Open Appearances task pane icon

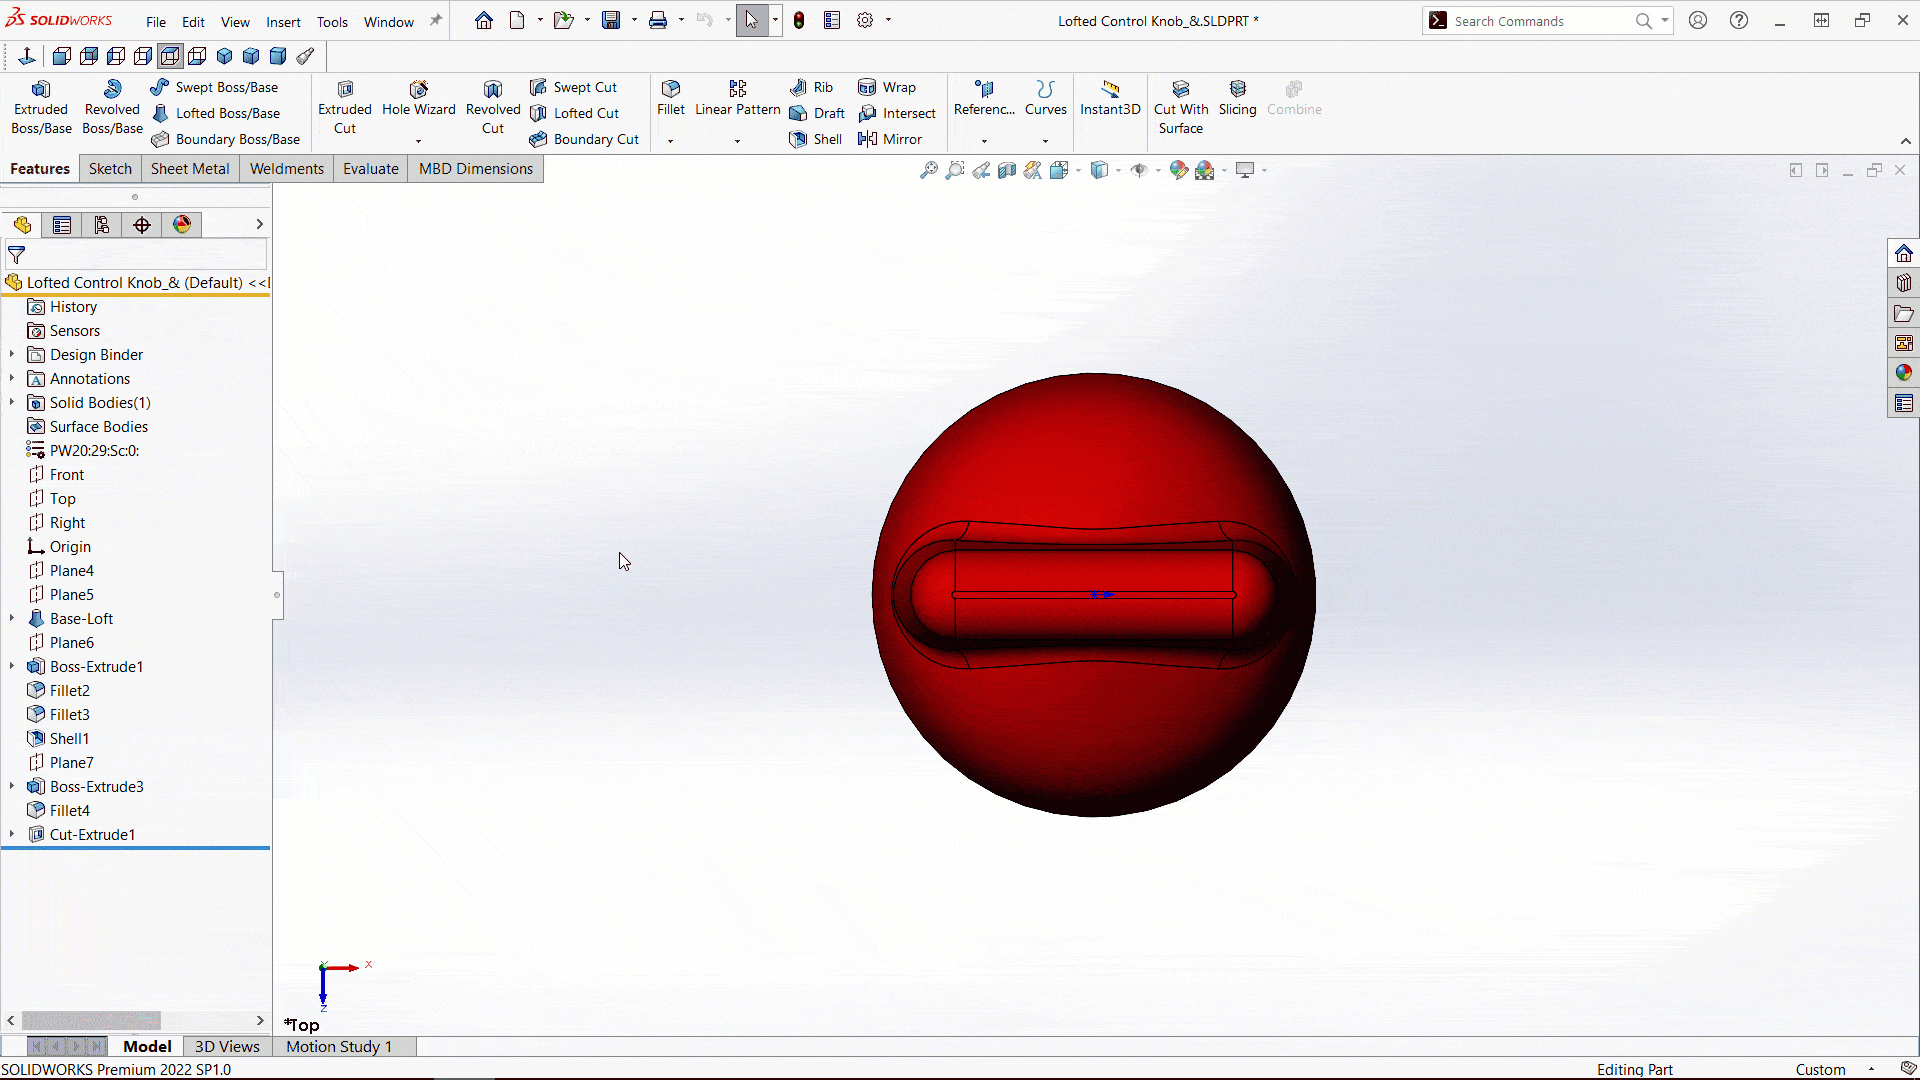1904,373
